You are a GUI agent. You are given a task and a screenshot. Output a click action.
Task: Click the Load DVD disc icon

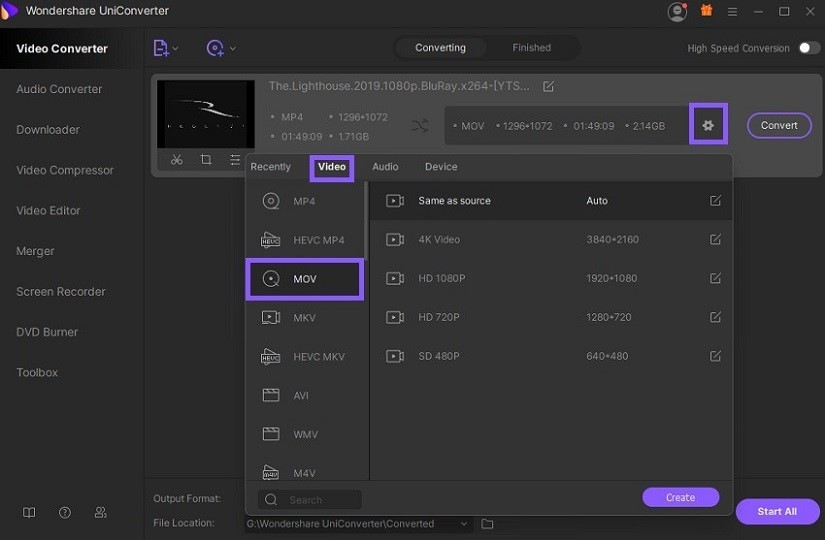215,48
